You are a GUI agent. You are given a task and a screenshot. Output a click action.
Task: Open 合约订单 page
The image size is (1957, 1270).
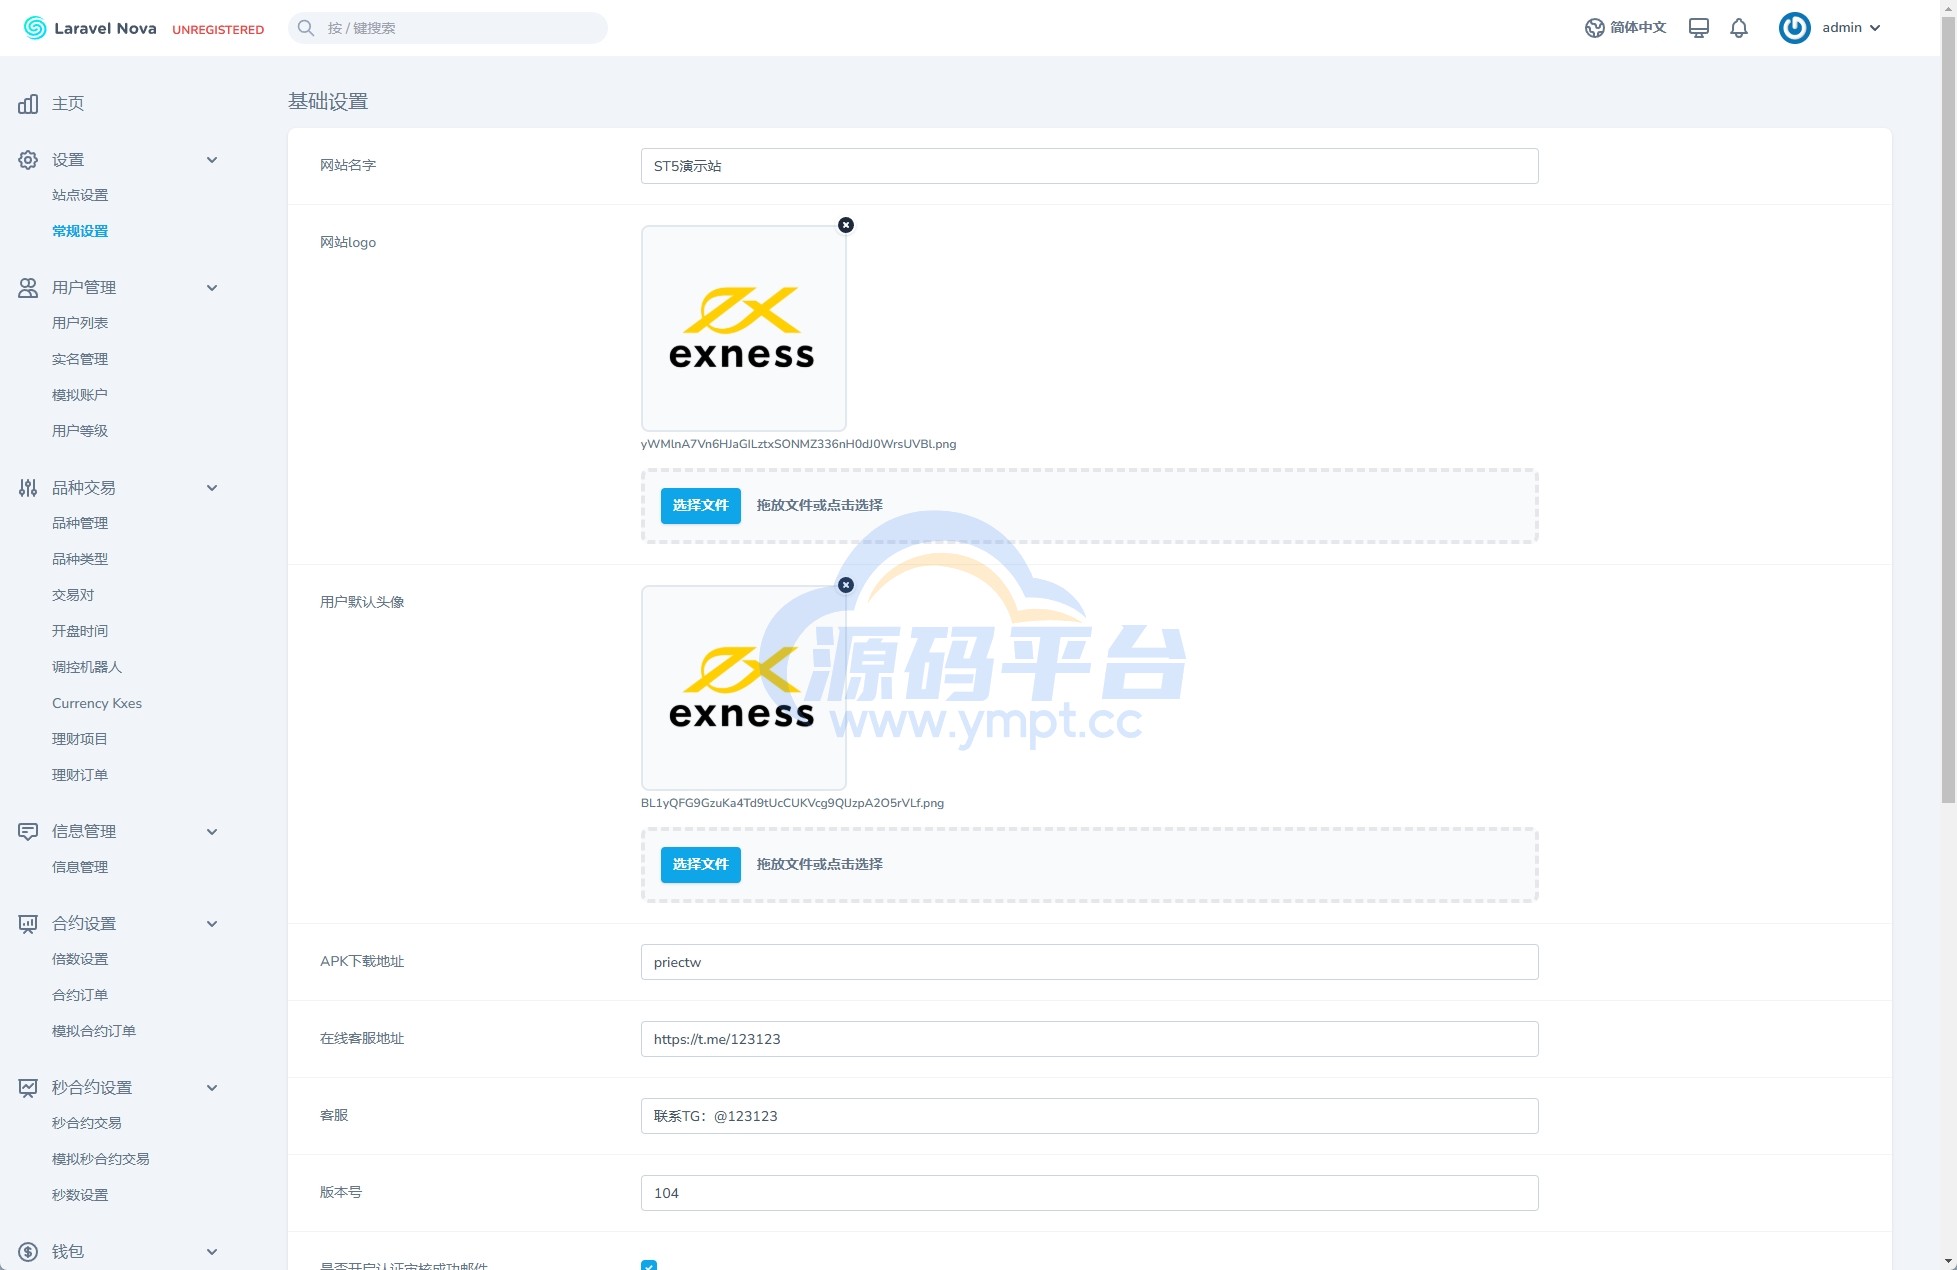(x=80, y=995)
